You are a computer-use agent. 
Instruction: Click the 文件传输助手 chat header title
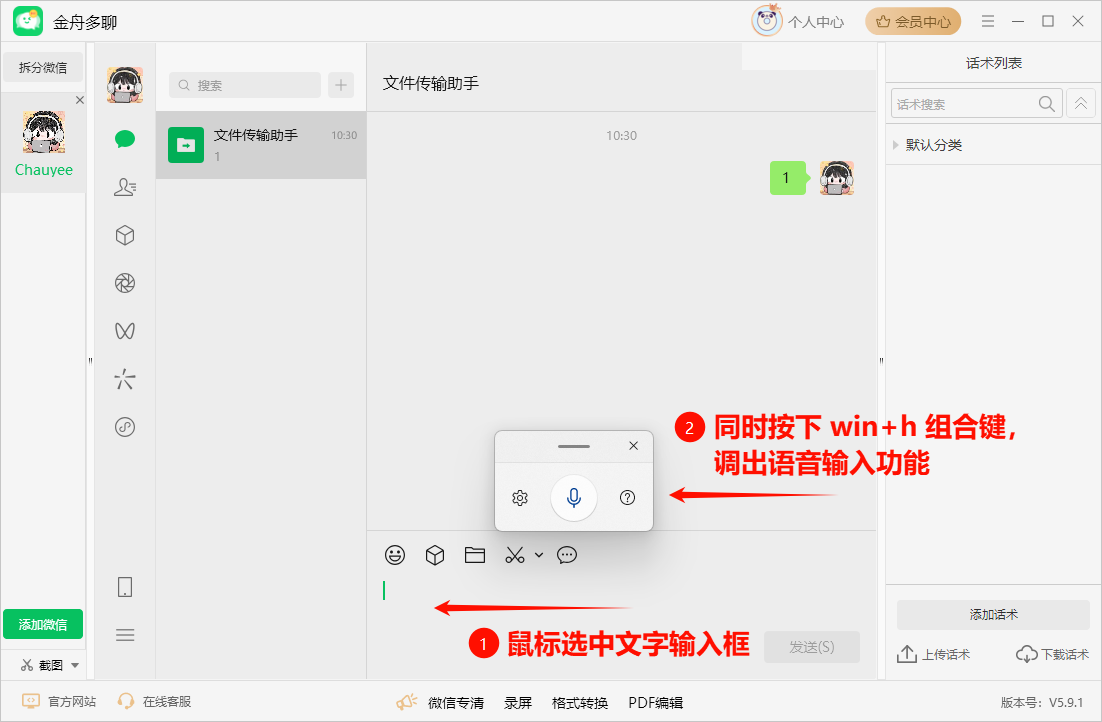[431, 83]
